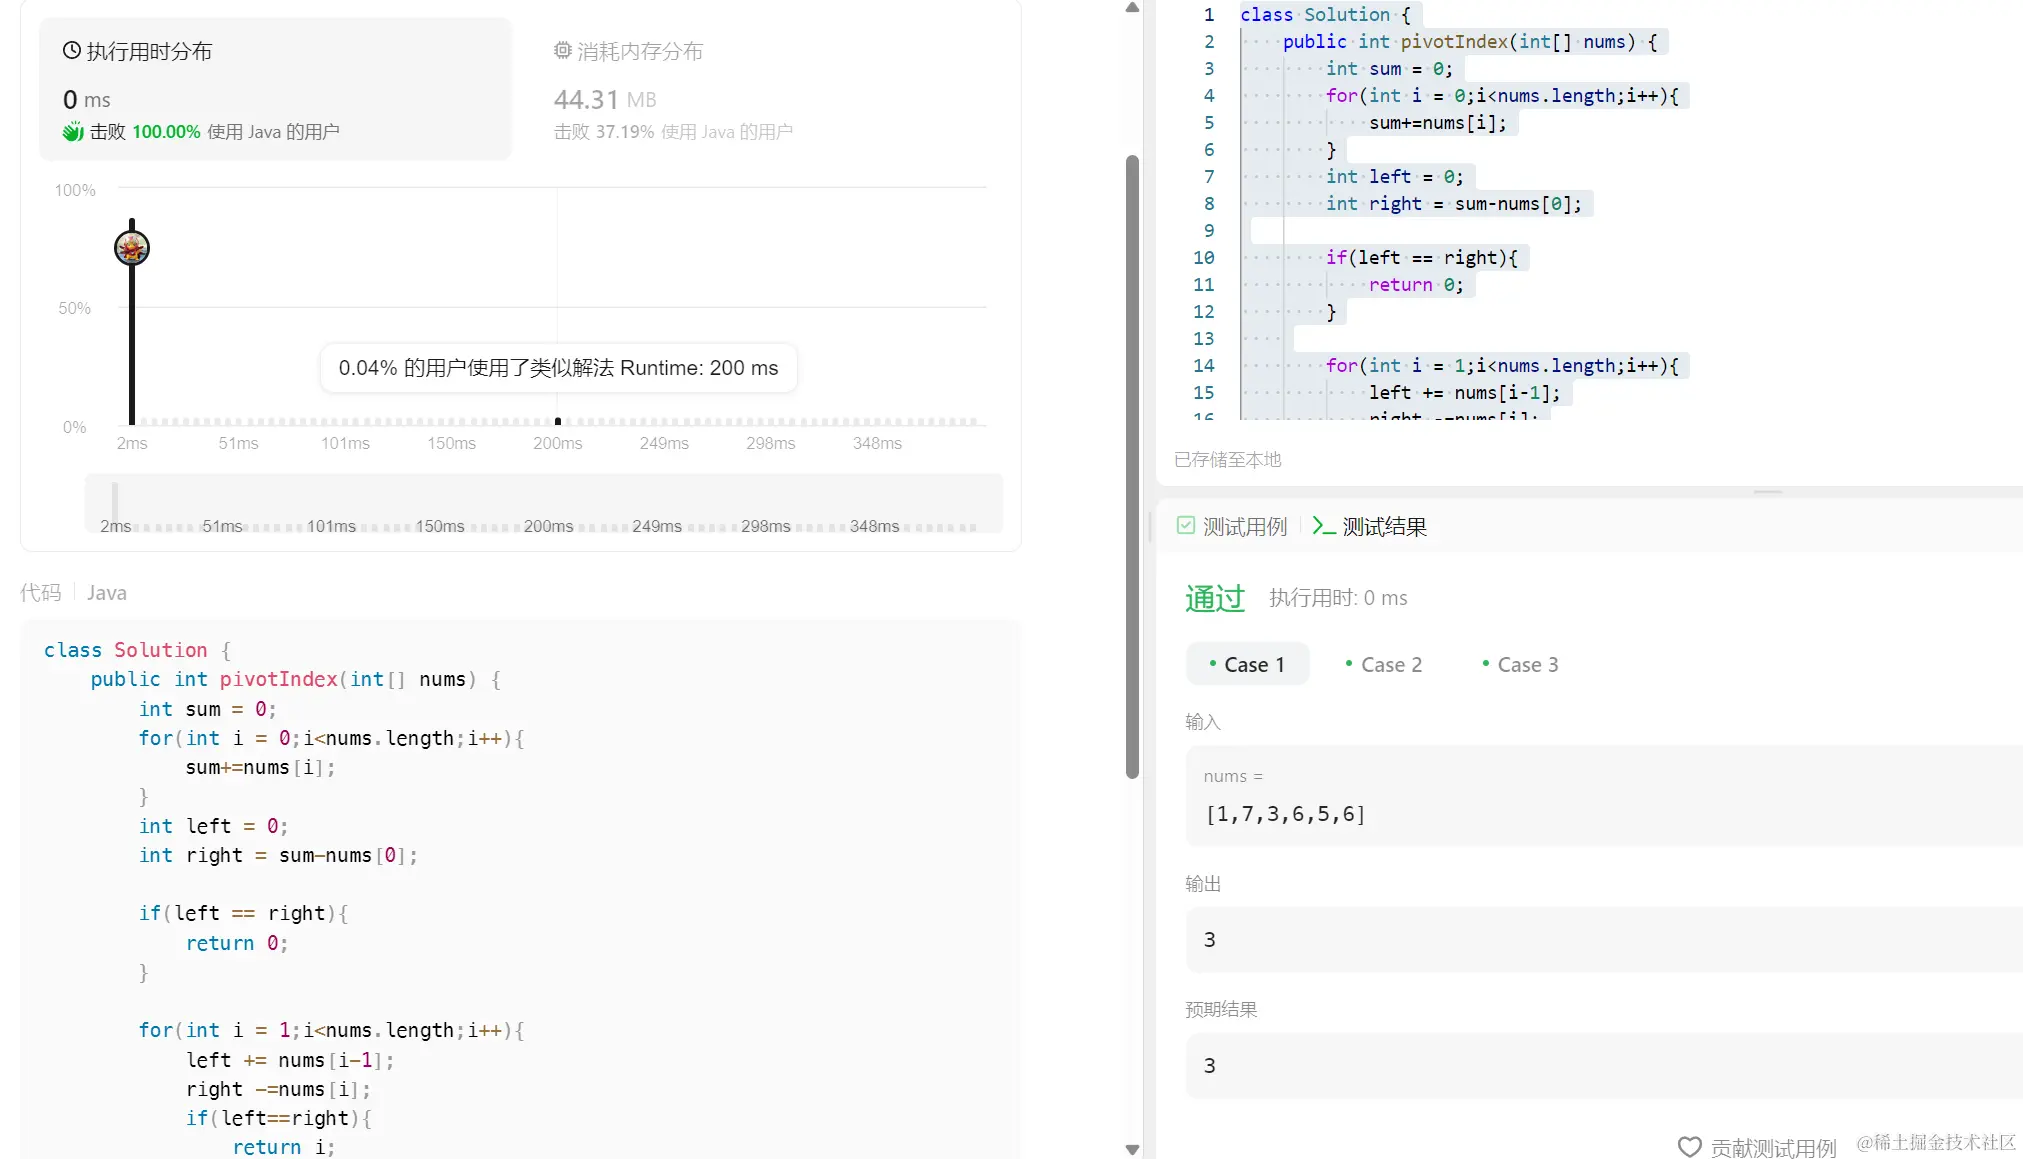Click the 贡献测试用例 link
The width and height of the screenshot is (2023, 1159).
[x=1773, y=1147]
